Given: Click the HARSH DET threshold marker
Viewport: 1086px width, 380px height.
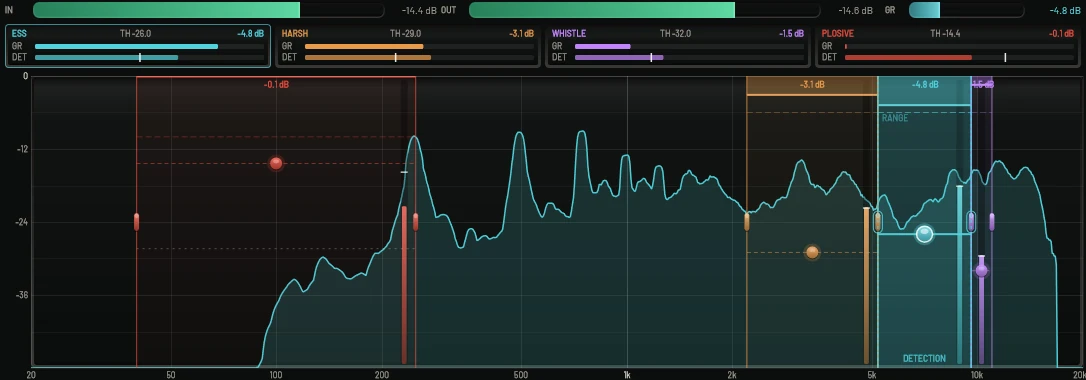Looking at the screenshot, I should click(395, 57).
